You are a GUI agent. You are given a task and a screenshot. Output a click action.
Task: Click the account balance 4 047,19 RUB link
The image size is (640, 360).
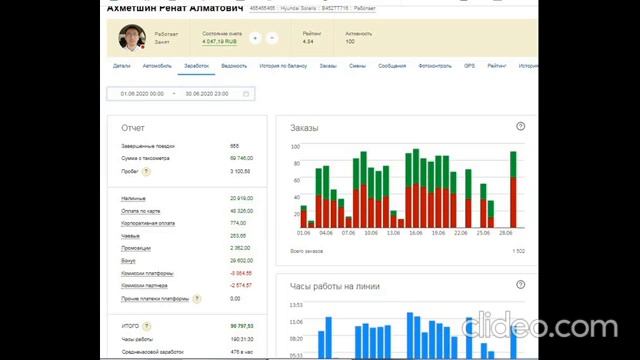pyautogui.click(x=219, y=42)
